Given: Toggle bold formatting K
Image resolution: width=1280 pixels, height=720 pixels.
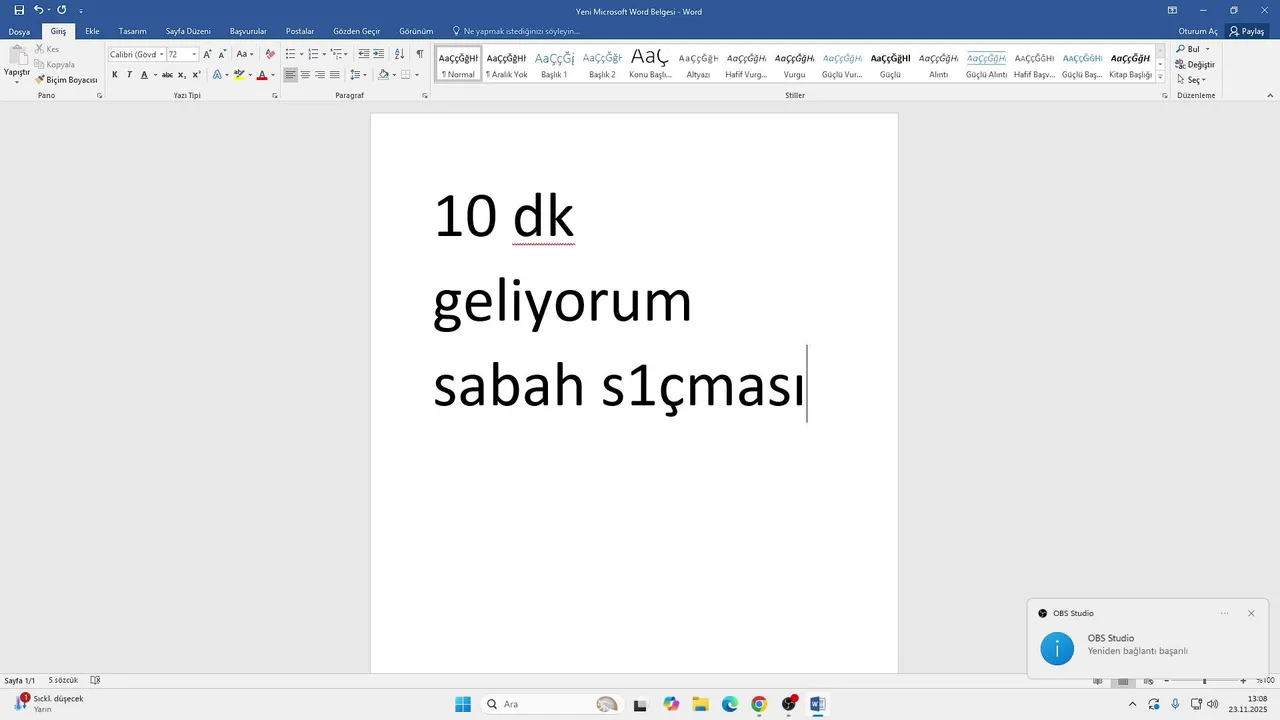Looking at the screenshot, I should point(115,75).
